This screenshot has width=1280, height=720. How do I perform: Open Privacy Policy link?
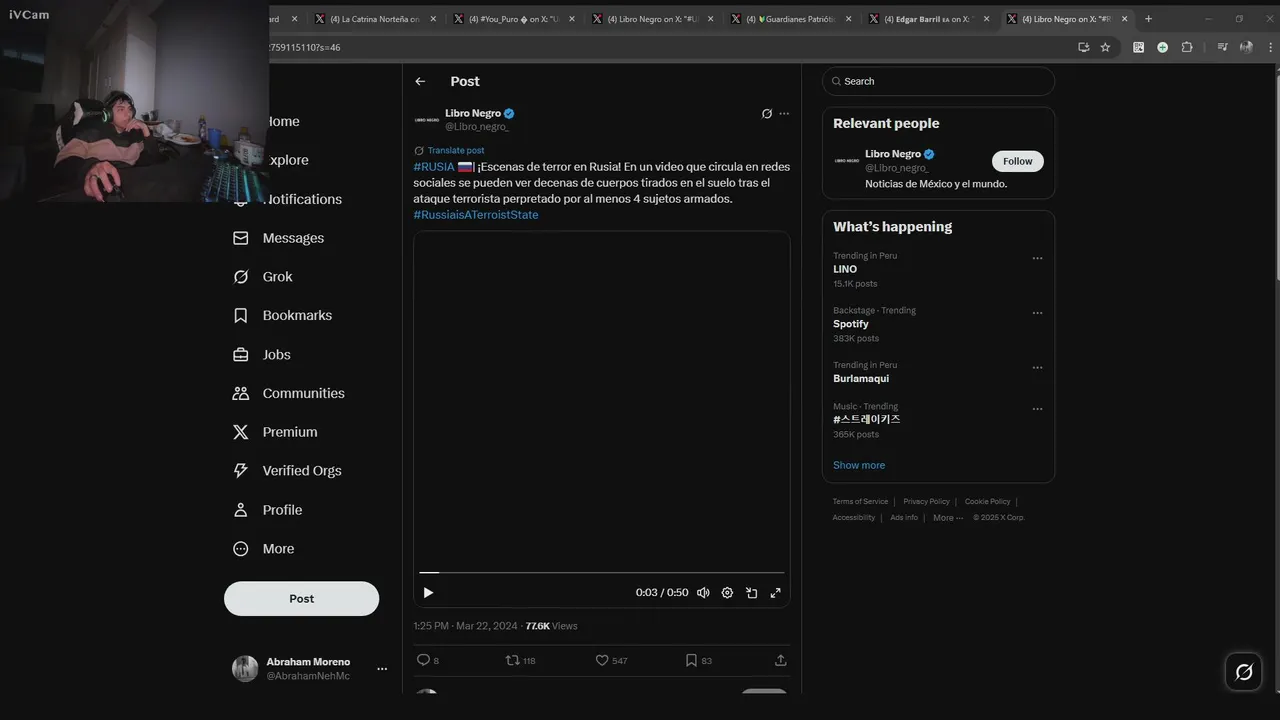926,502
